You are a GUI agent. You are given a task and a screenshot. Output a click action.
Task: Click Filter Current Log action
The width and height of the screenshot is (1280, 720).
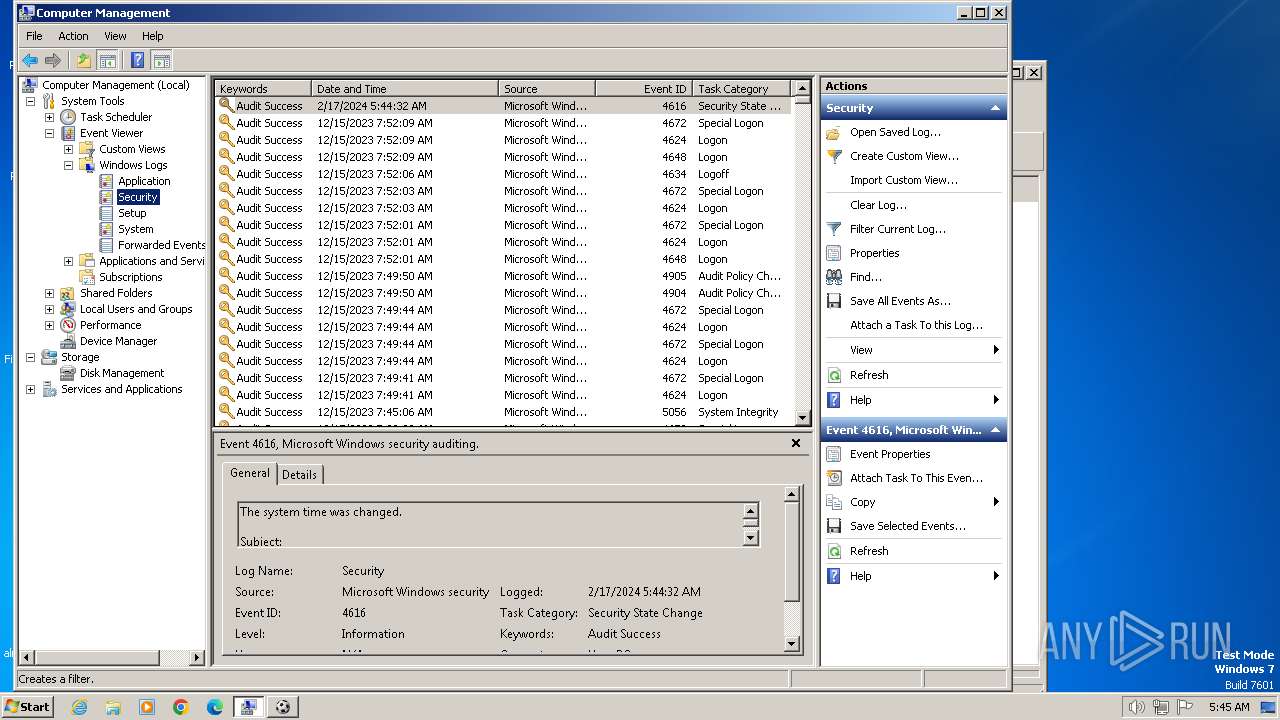pyautogui.click(x=898, y=229)
